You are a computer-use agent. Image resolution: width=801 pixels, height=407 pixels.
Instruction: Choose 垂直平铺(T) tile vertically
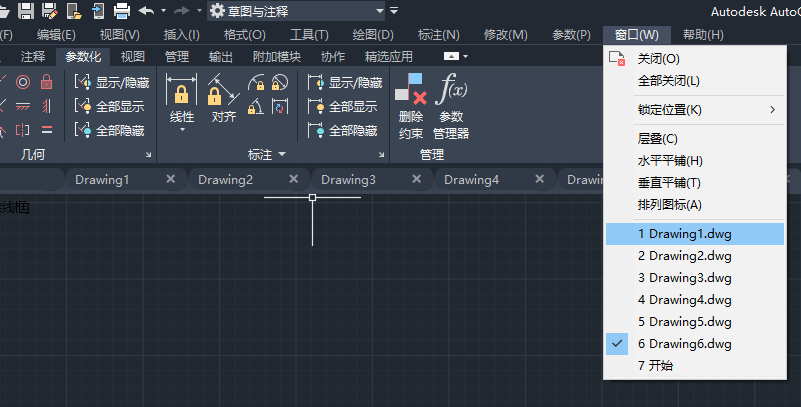coord(695,183)
